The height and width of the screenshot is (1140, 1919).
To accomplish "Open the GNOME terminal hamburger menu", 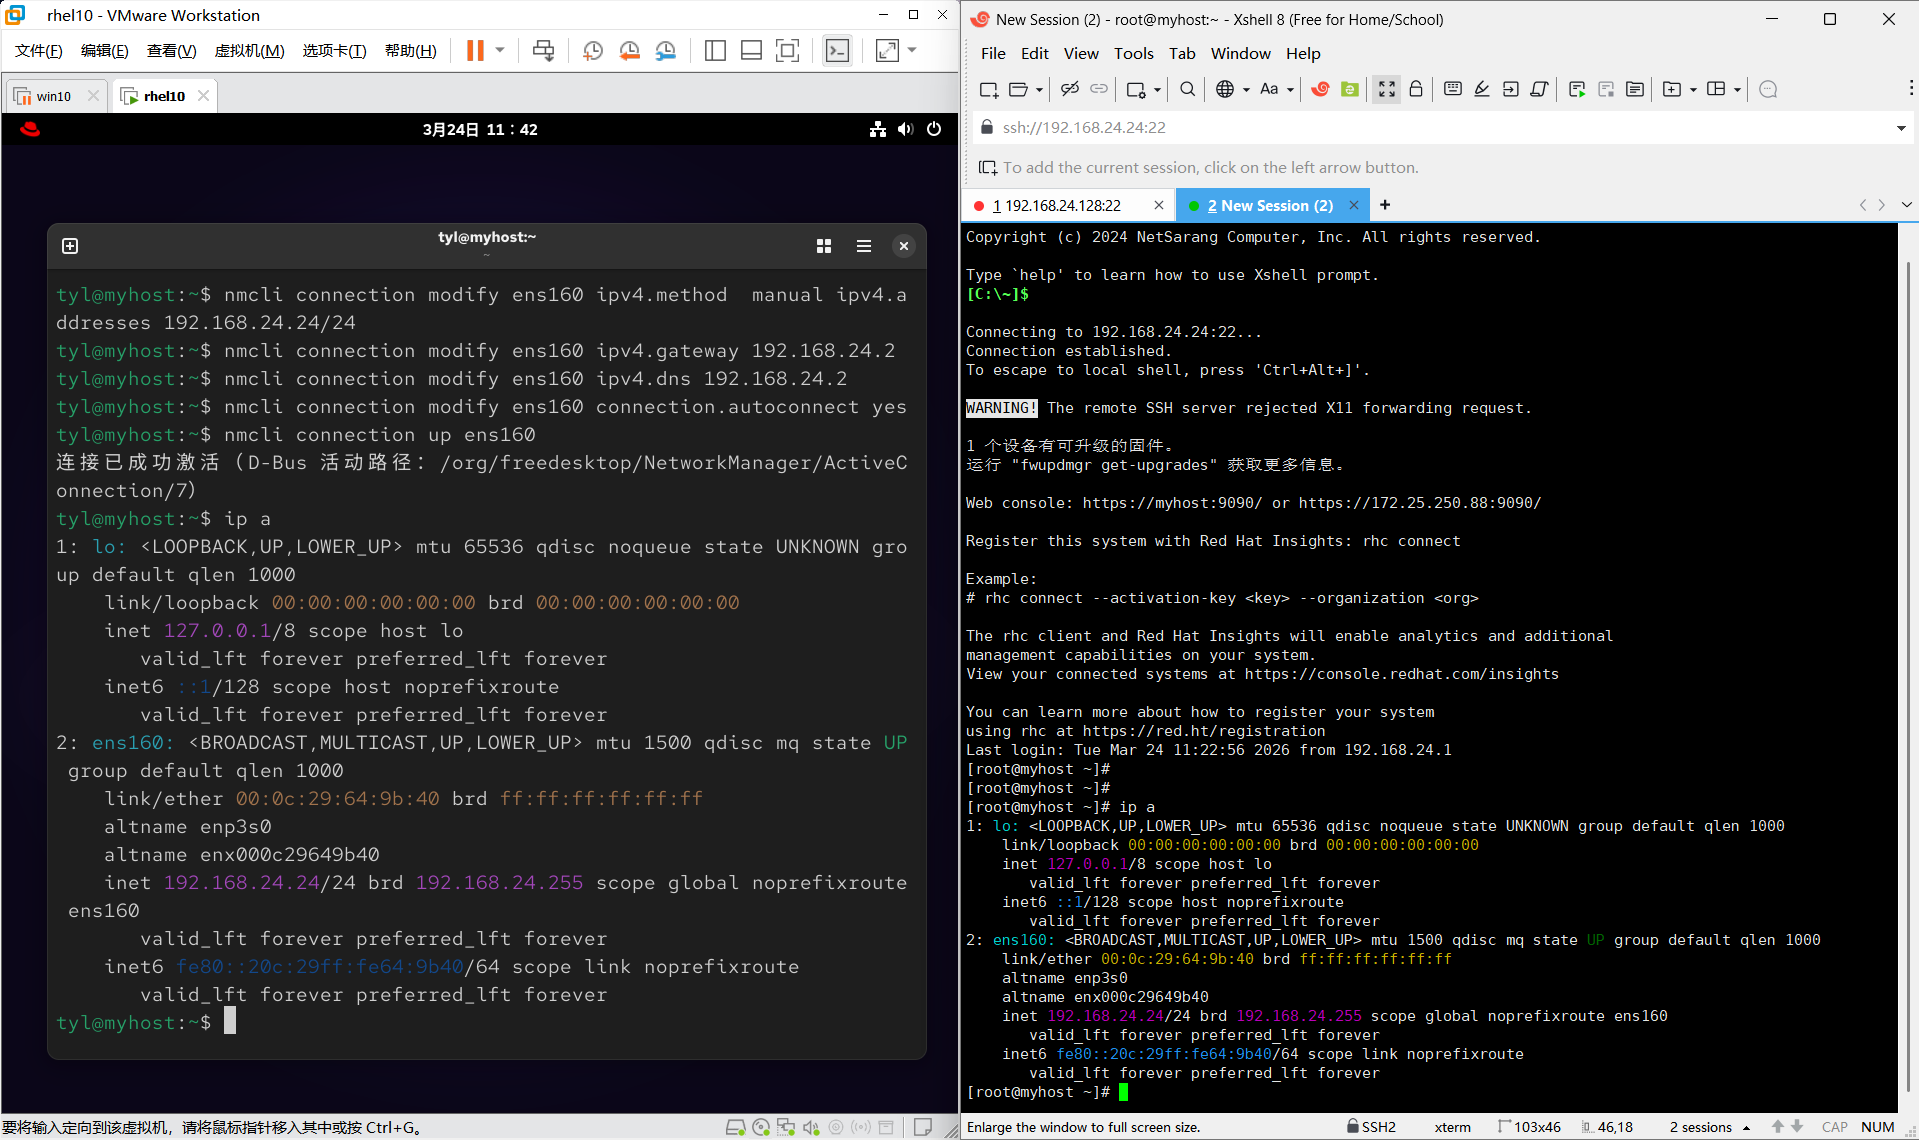I will pyautogui.click(x=864, y=246).
